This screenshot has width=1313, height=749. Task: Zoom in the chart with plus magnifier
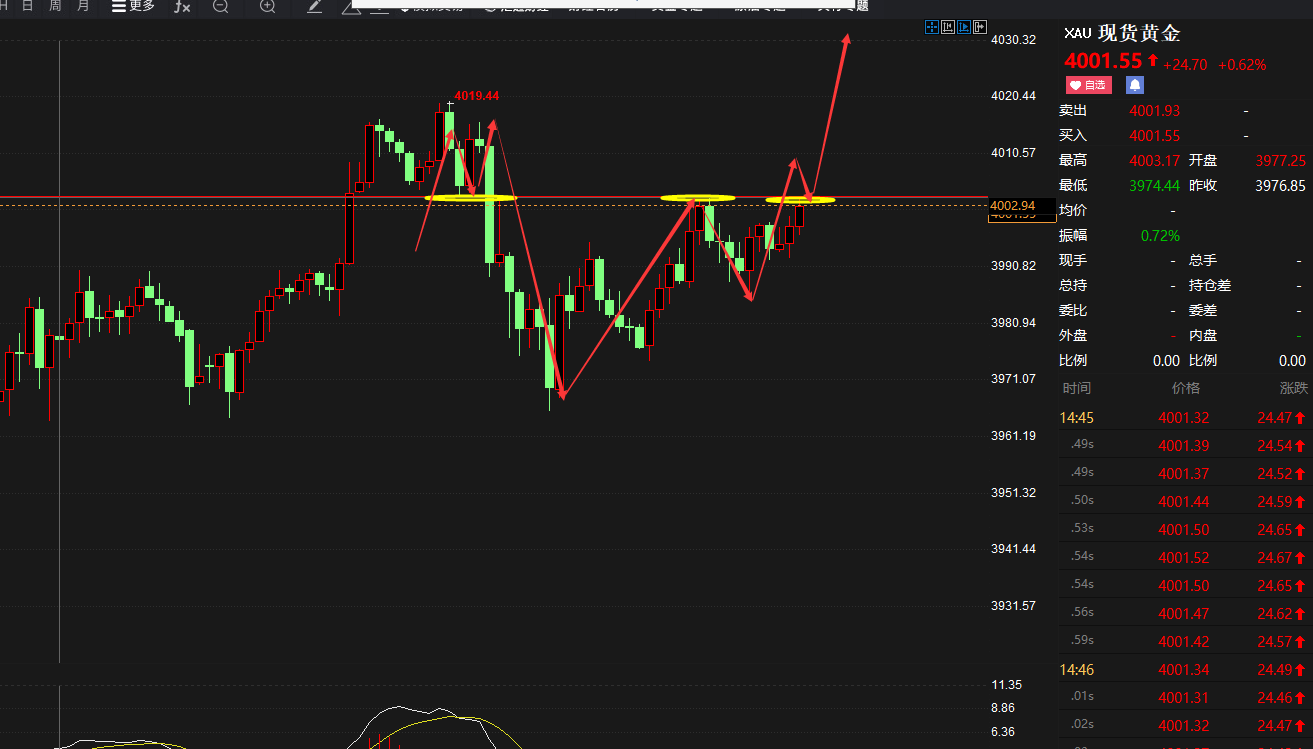(267, 6)
